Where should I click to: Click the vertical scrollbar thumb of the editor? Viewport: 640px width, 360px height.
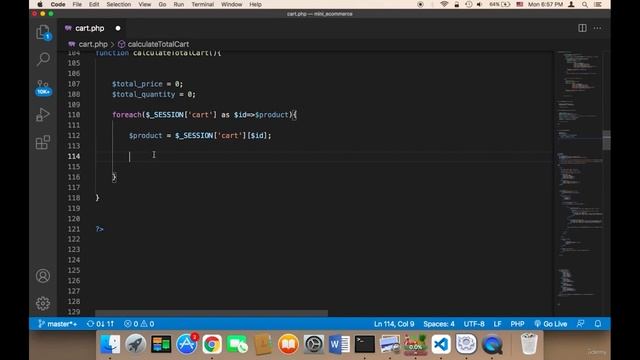607,140
